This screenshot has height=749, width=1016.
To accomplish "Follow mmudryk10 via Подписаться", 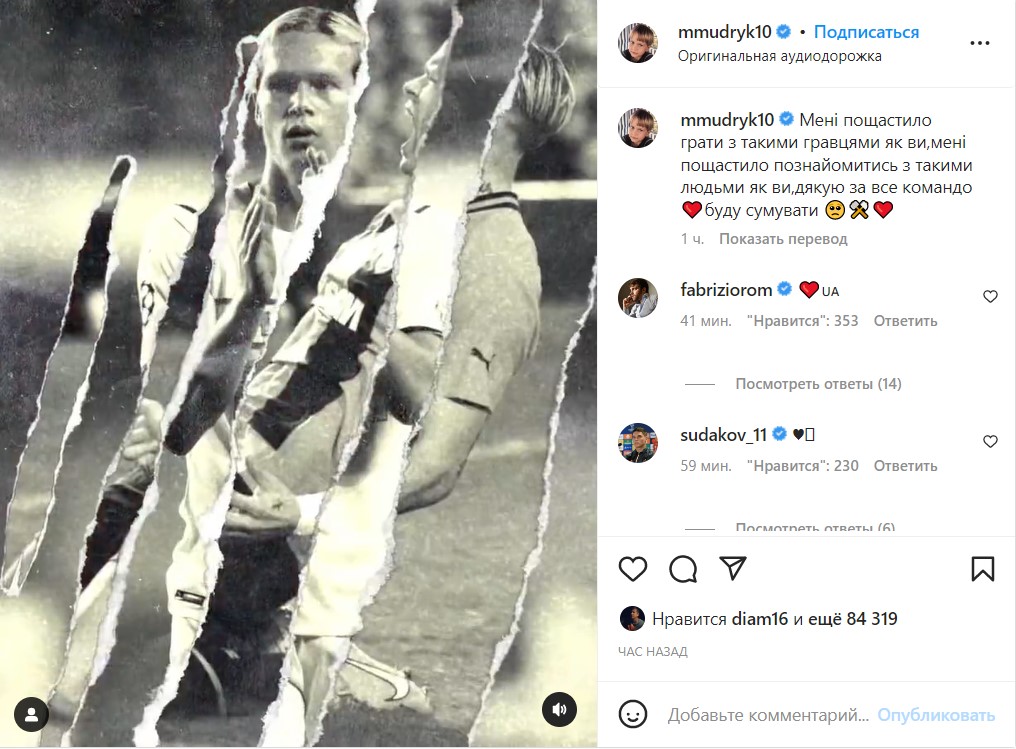I will click(866, 32).
